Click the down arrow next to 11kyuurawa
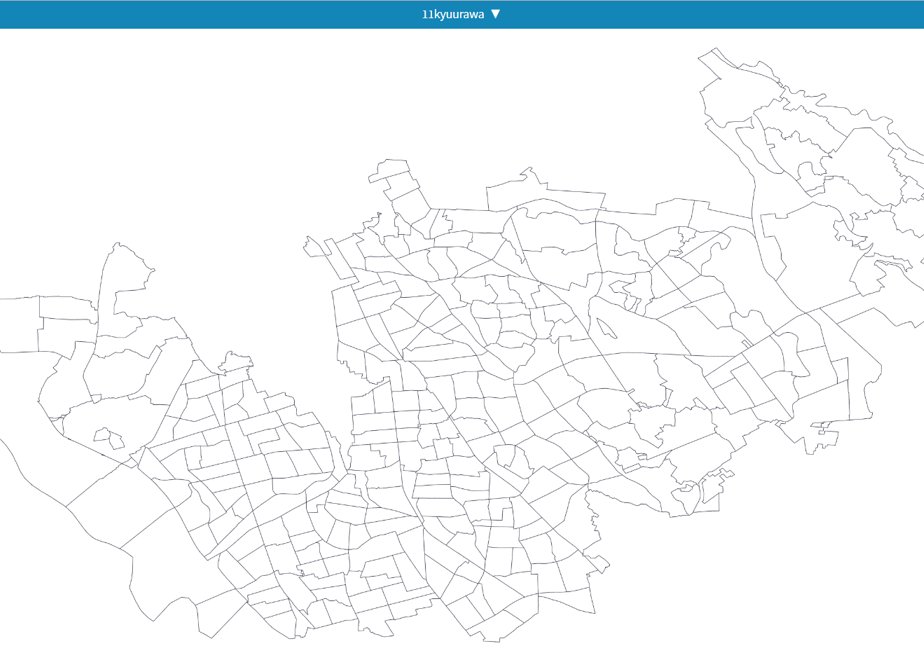 (496, 14)
